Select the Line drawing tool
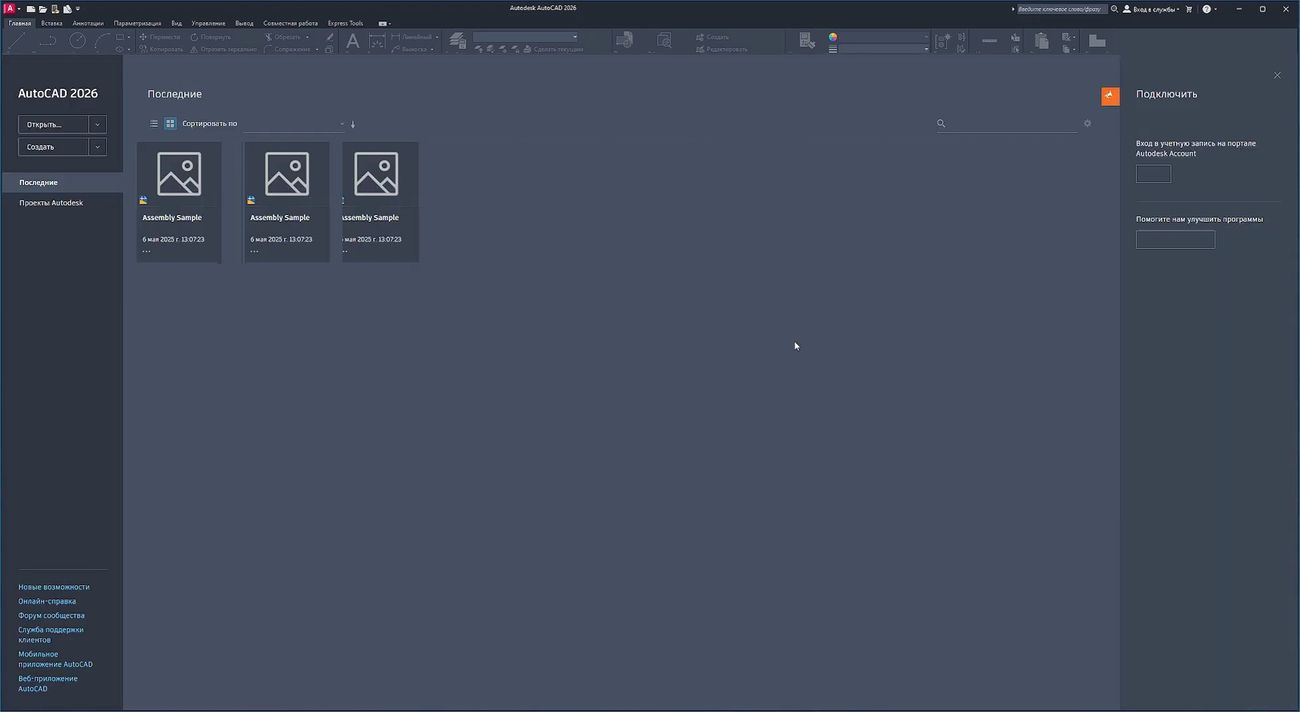This screenshot has height=712, width=1300. 17,38
